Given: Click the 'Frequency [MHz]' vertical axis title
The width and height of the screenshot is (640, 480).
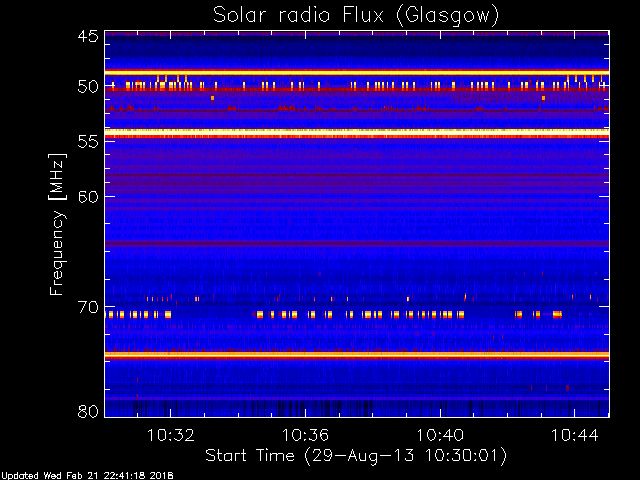Looking at the screenshot, I should click(x=57, y=224).
